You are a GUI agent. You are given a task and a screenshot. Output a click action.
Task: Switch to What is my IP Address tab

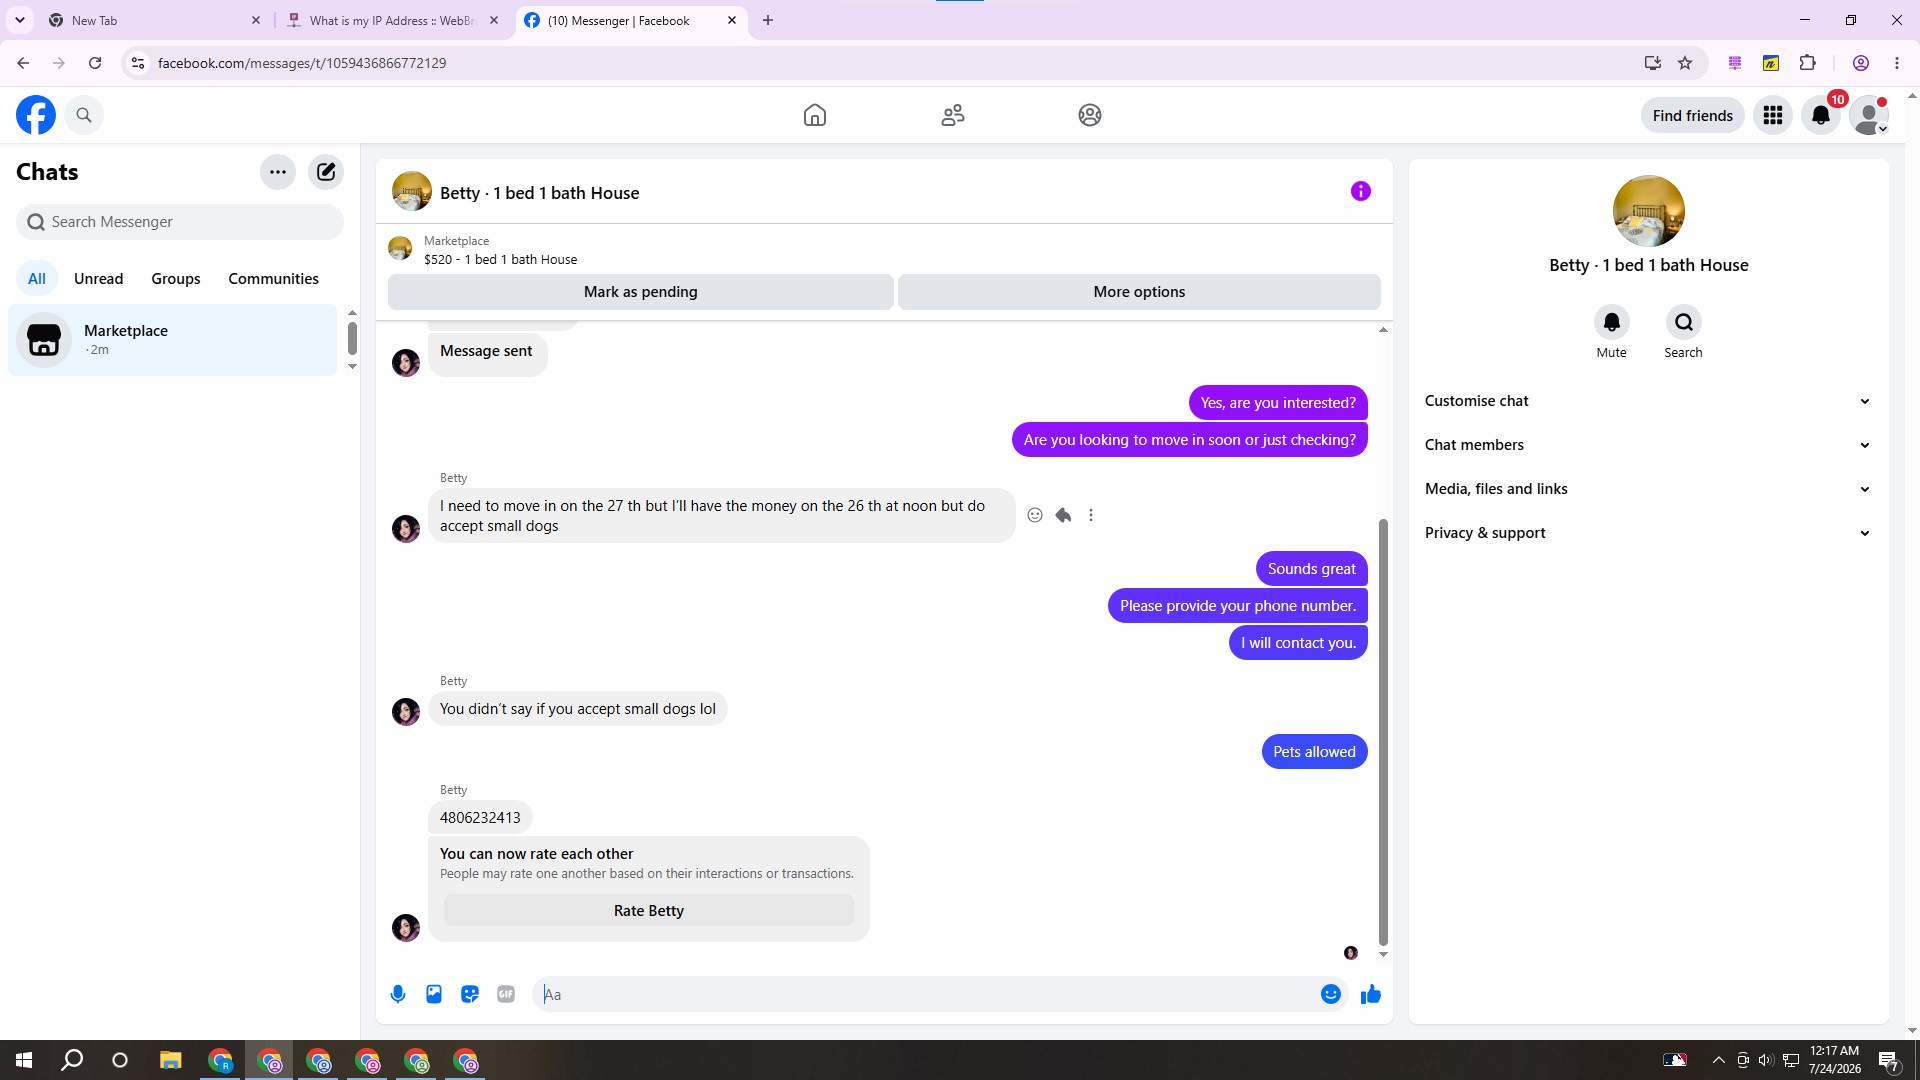coord(392,20)
